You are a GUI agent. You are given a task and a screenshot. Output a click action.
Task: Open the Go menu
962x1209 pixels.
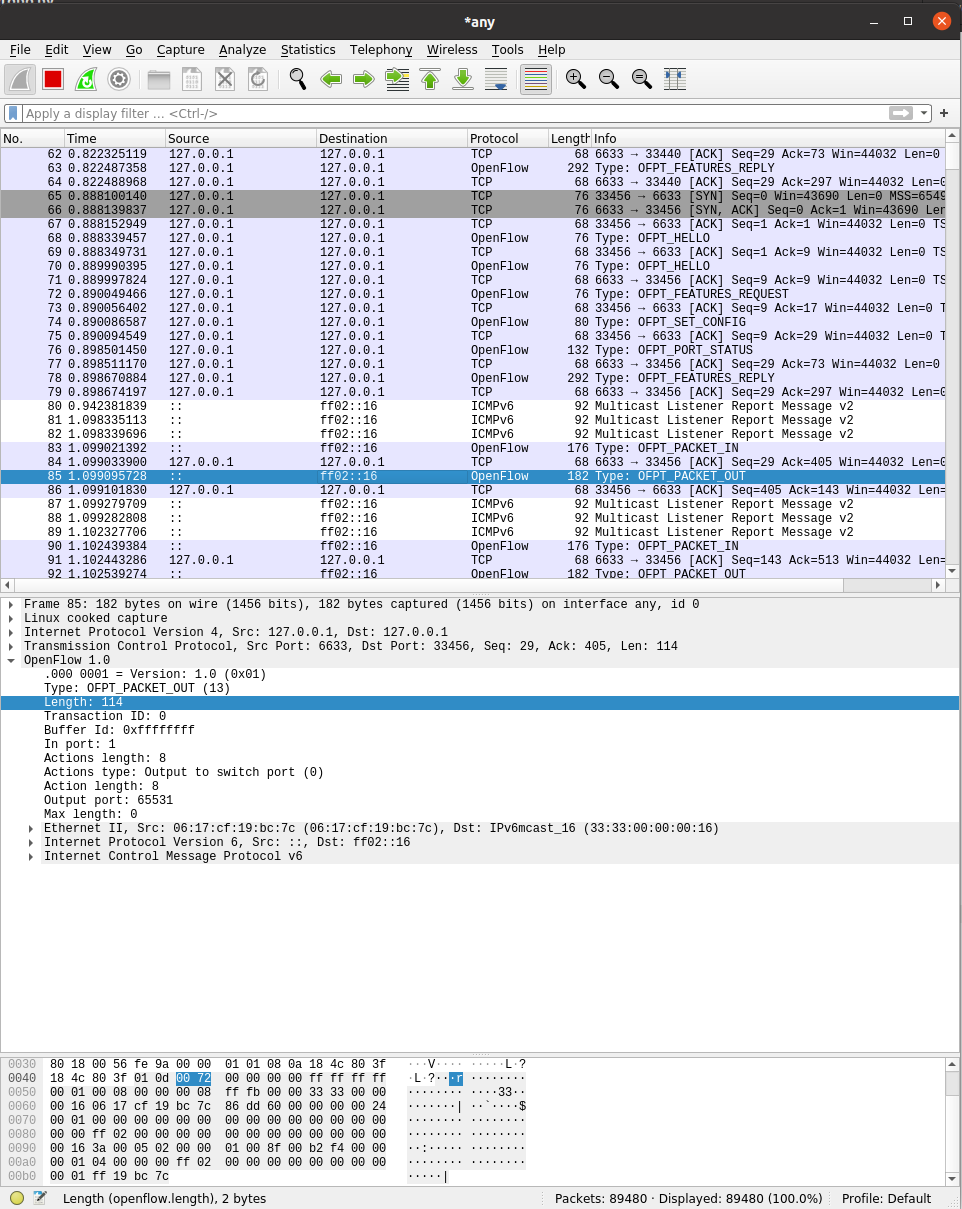point(134,49)
